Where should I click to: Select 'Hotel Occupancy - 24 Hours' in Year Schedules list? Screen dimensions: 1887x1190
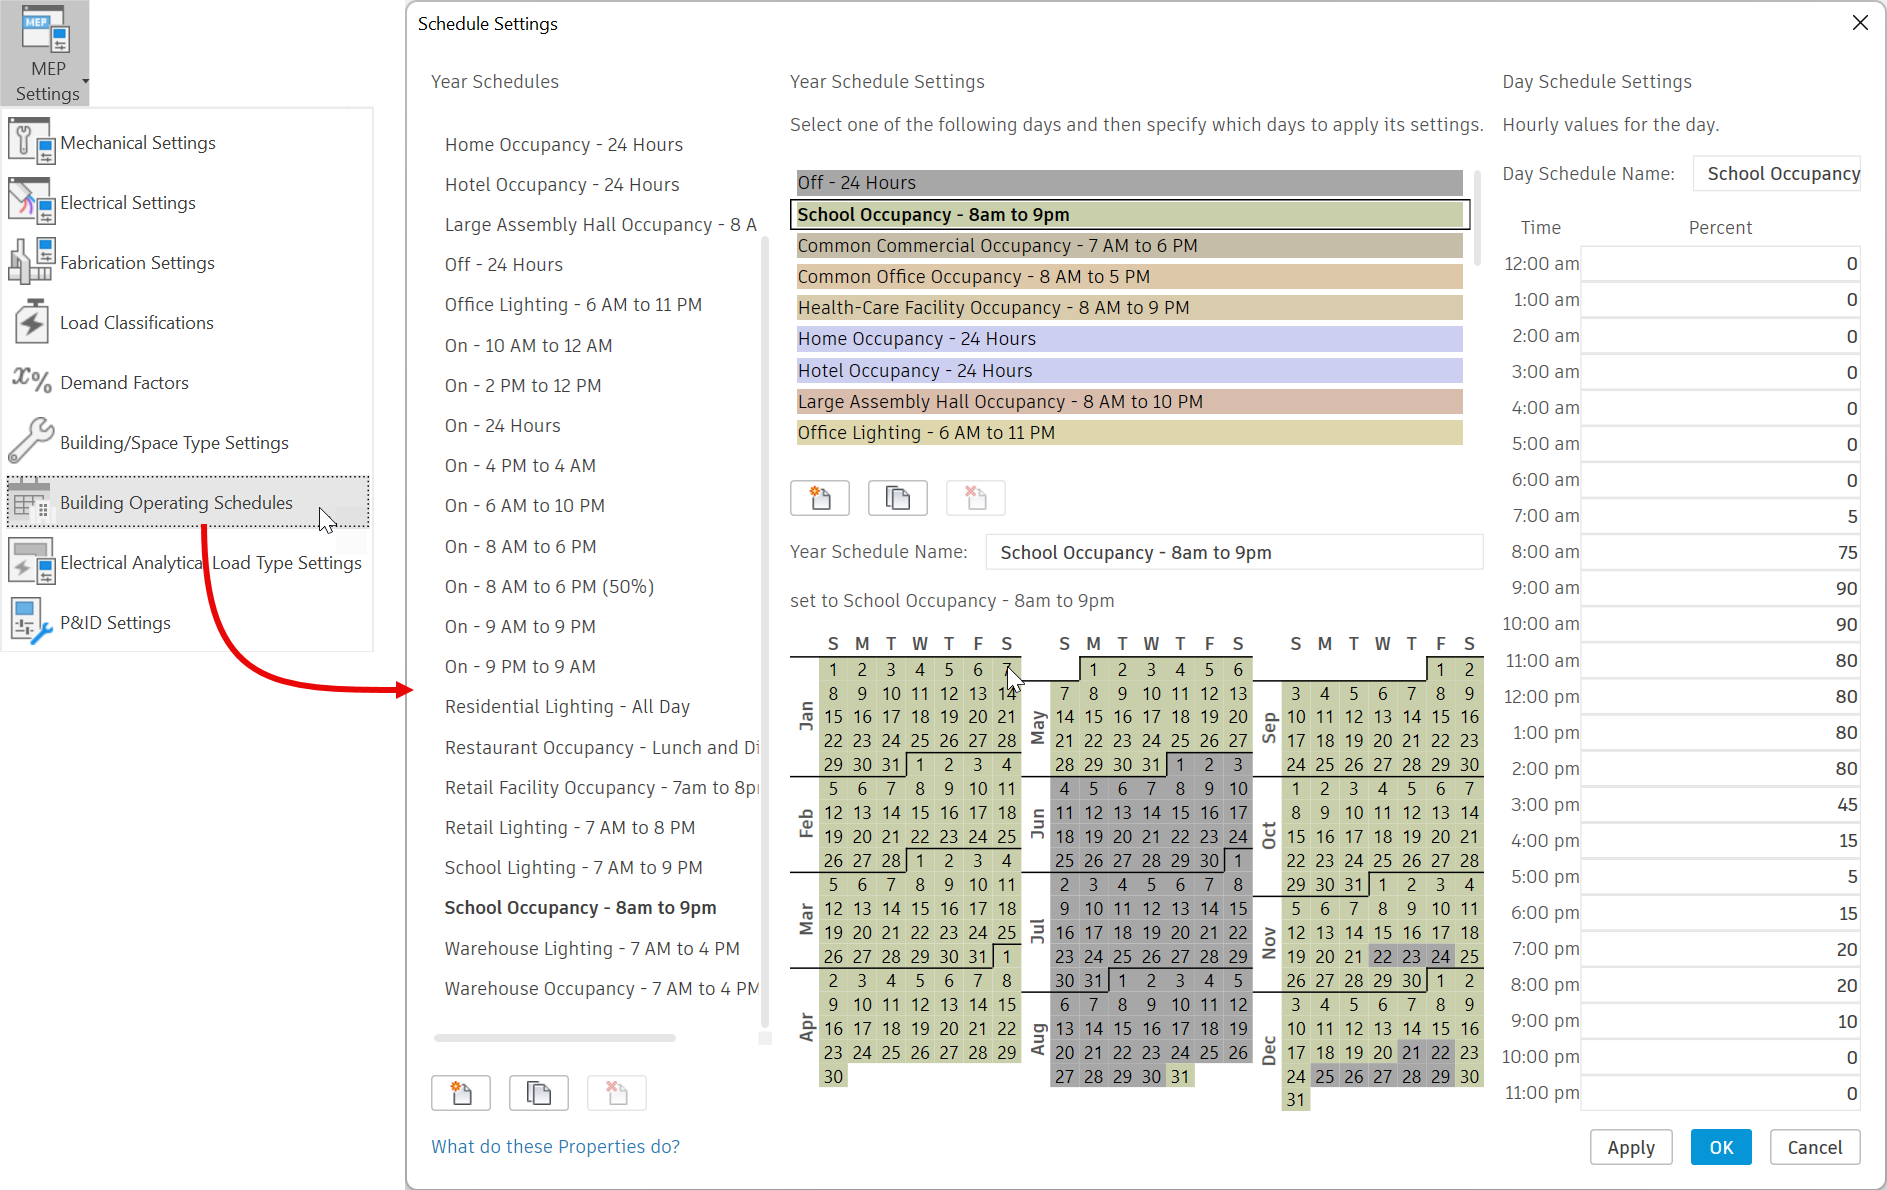pos(562,185)
